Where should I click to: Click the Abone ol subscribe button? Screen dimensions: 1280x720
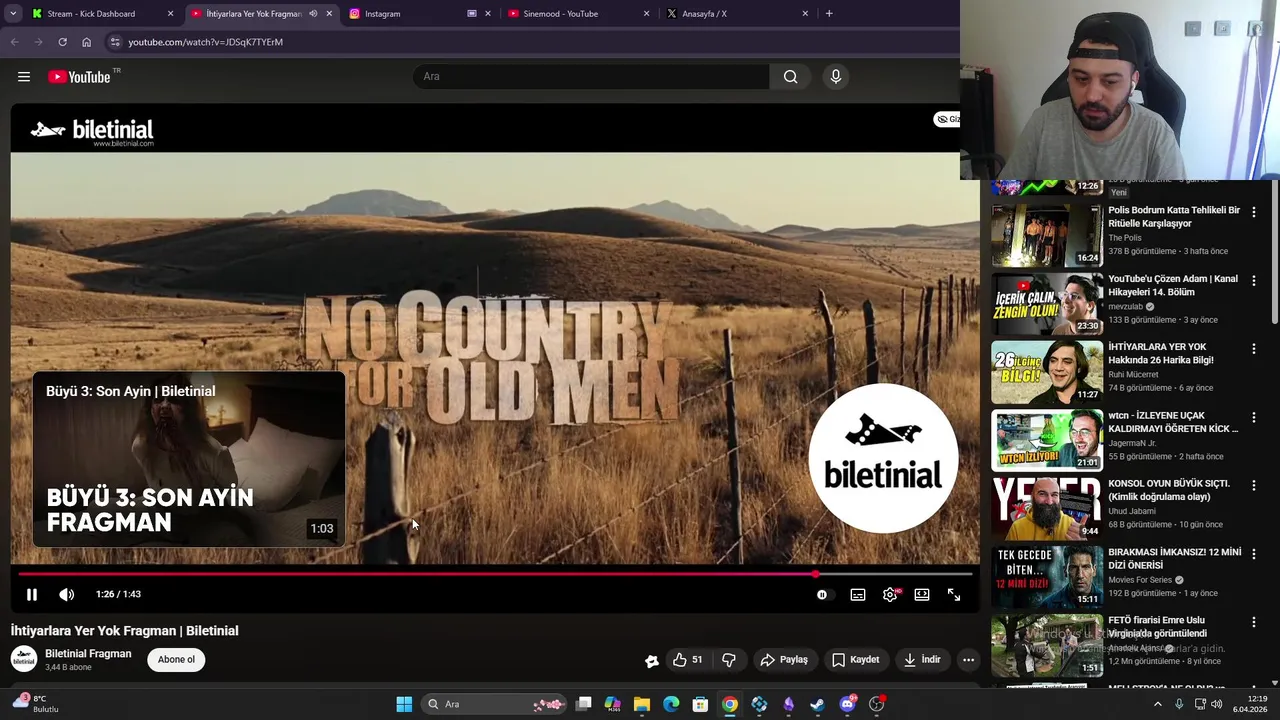pos(176,659)
